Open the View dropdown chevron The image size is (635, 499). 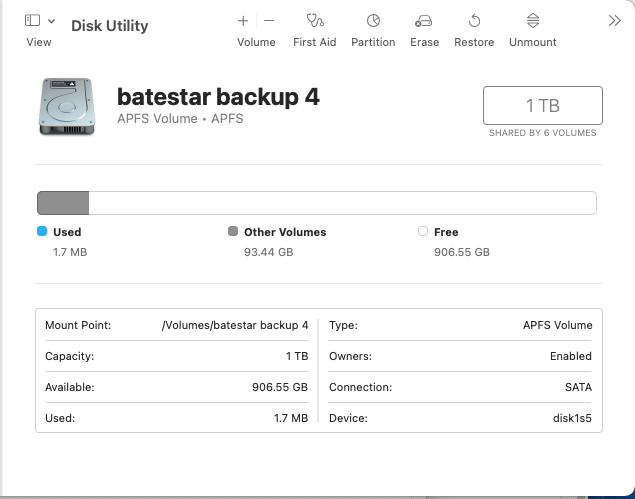51,21
